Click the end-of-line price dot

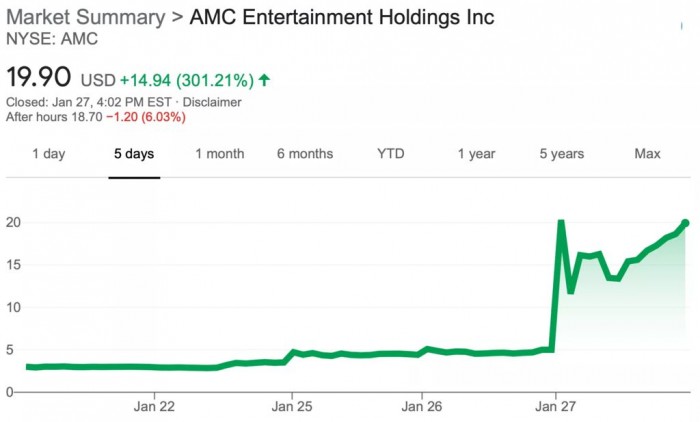pos(686,223)
